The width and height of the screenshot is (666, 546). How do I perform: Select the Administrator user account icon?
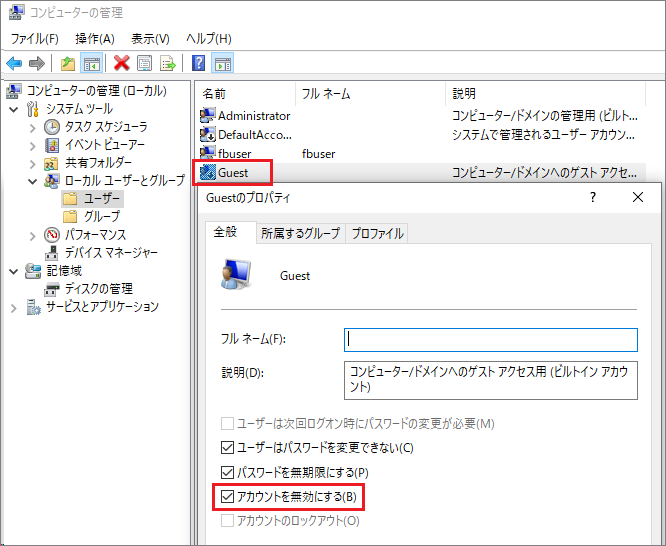[208, 116]
